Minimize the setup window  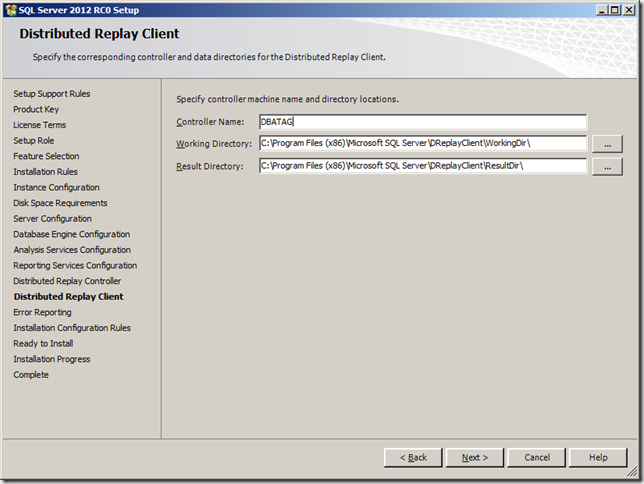602,10
